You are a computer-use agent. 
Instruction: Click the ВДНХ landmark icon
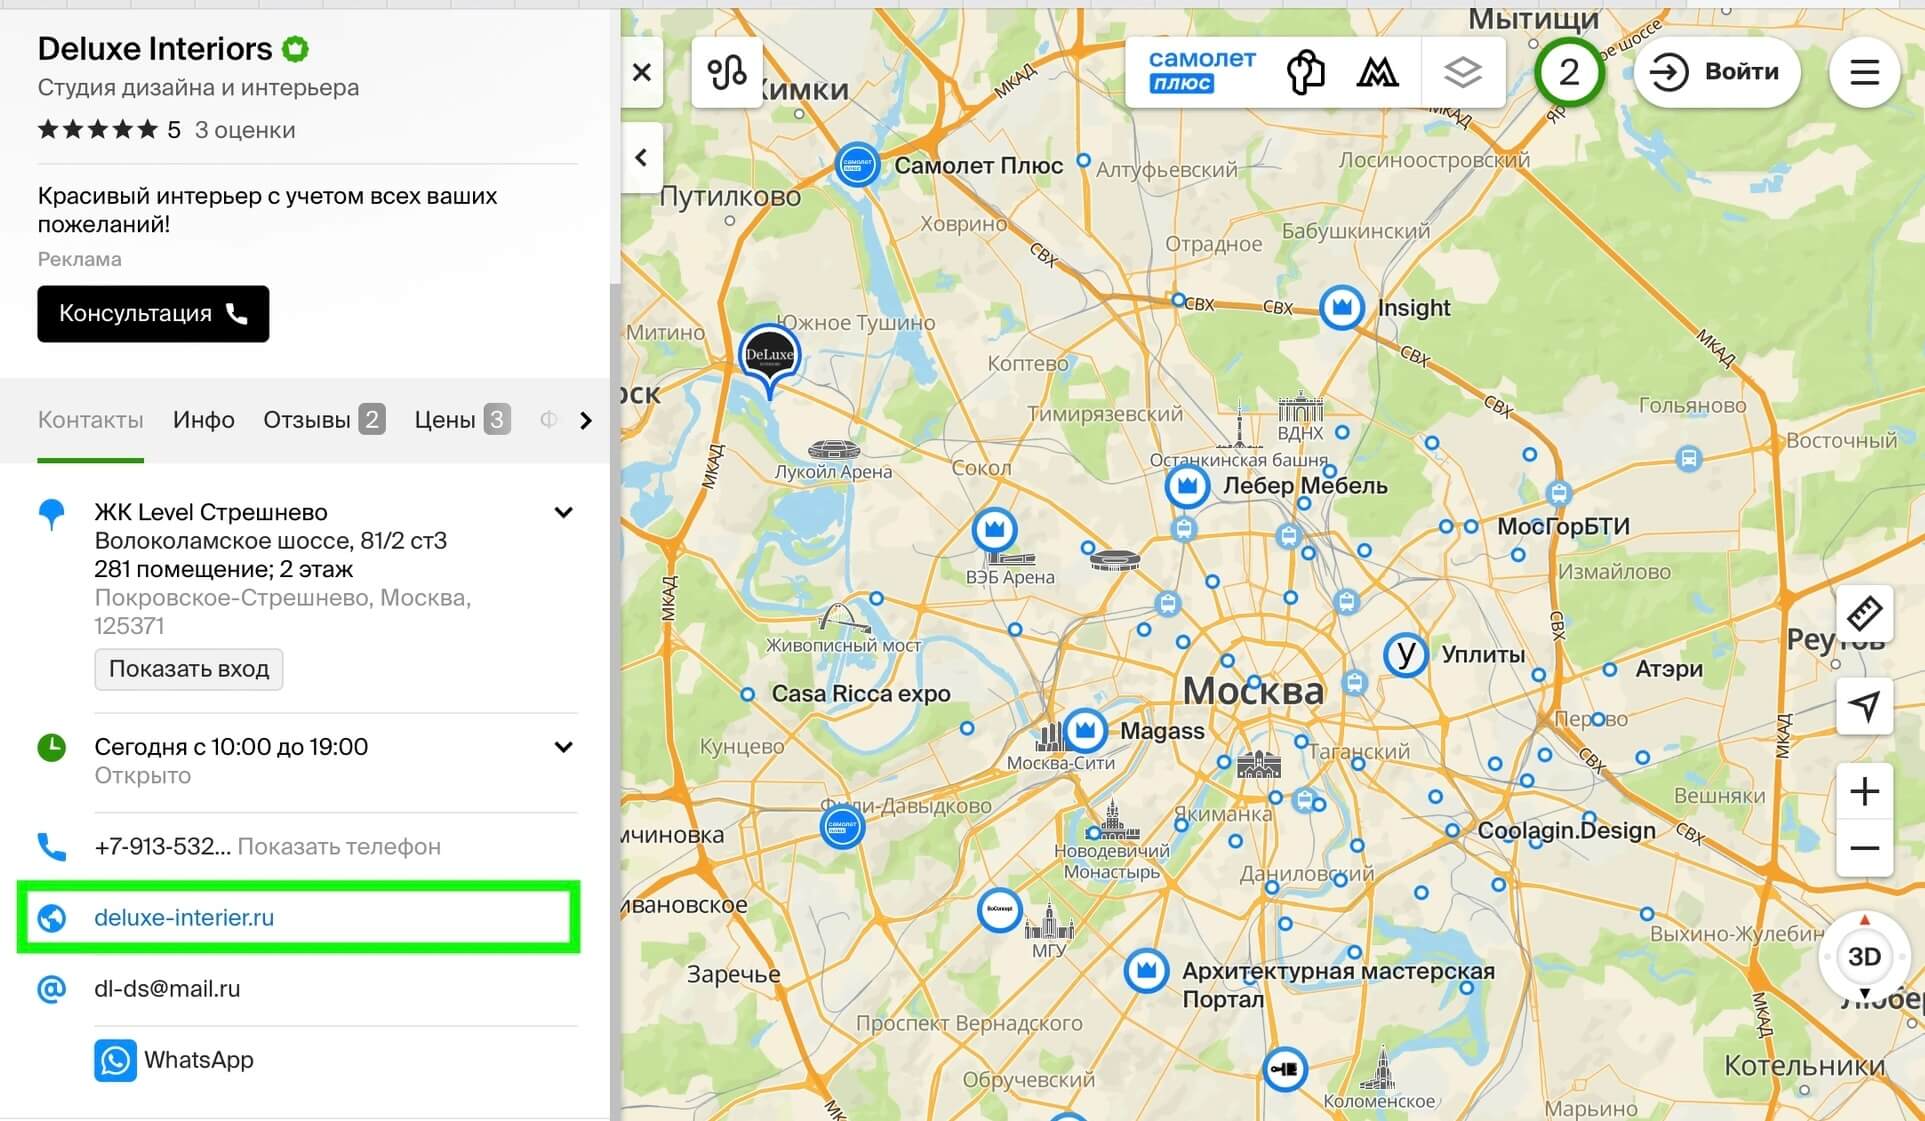[x=1300, y=407]
